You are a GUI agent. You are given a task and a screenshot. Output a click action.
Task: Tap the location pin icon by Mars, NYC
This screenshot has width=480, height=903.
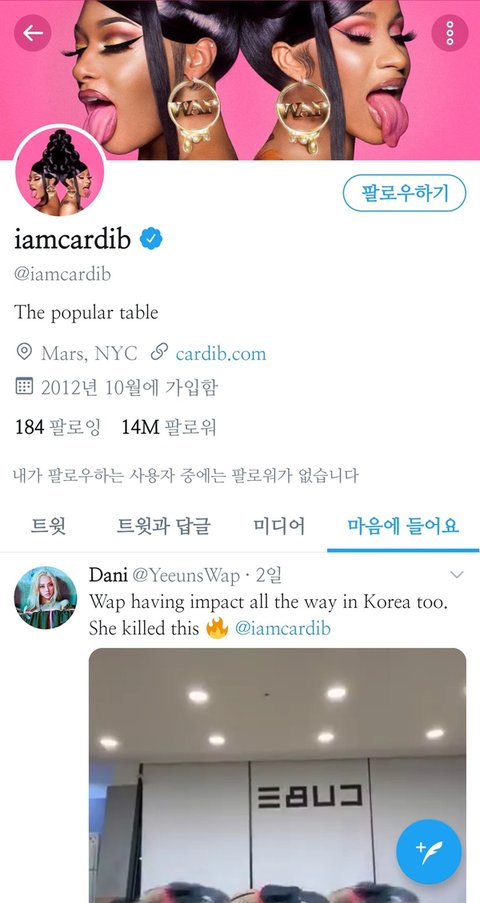[x=24, y=352]
